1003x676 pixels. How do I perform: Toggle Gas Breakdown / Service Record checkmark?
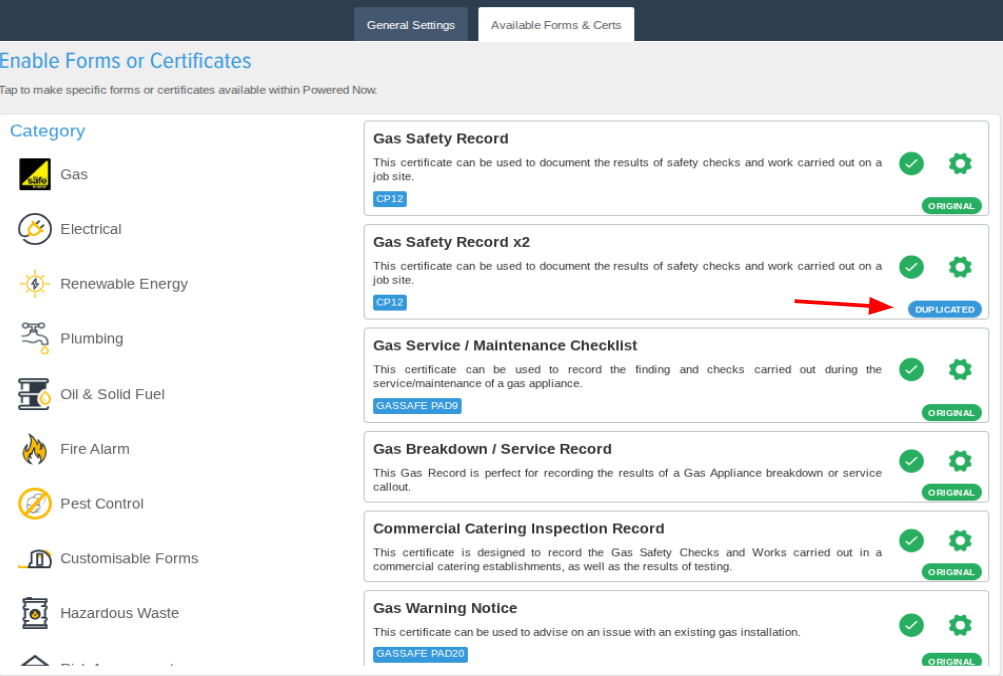[x=911, y=461]
